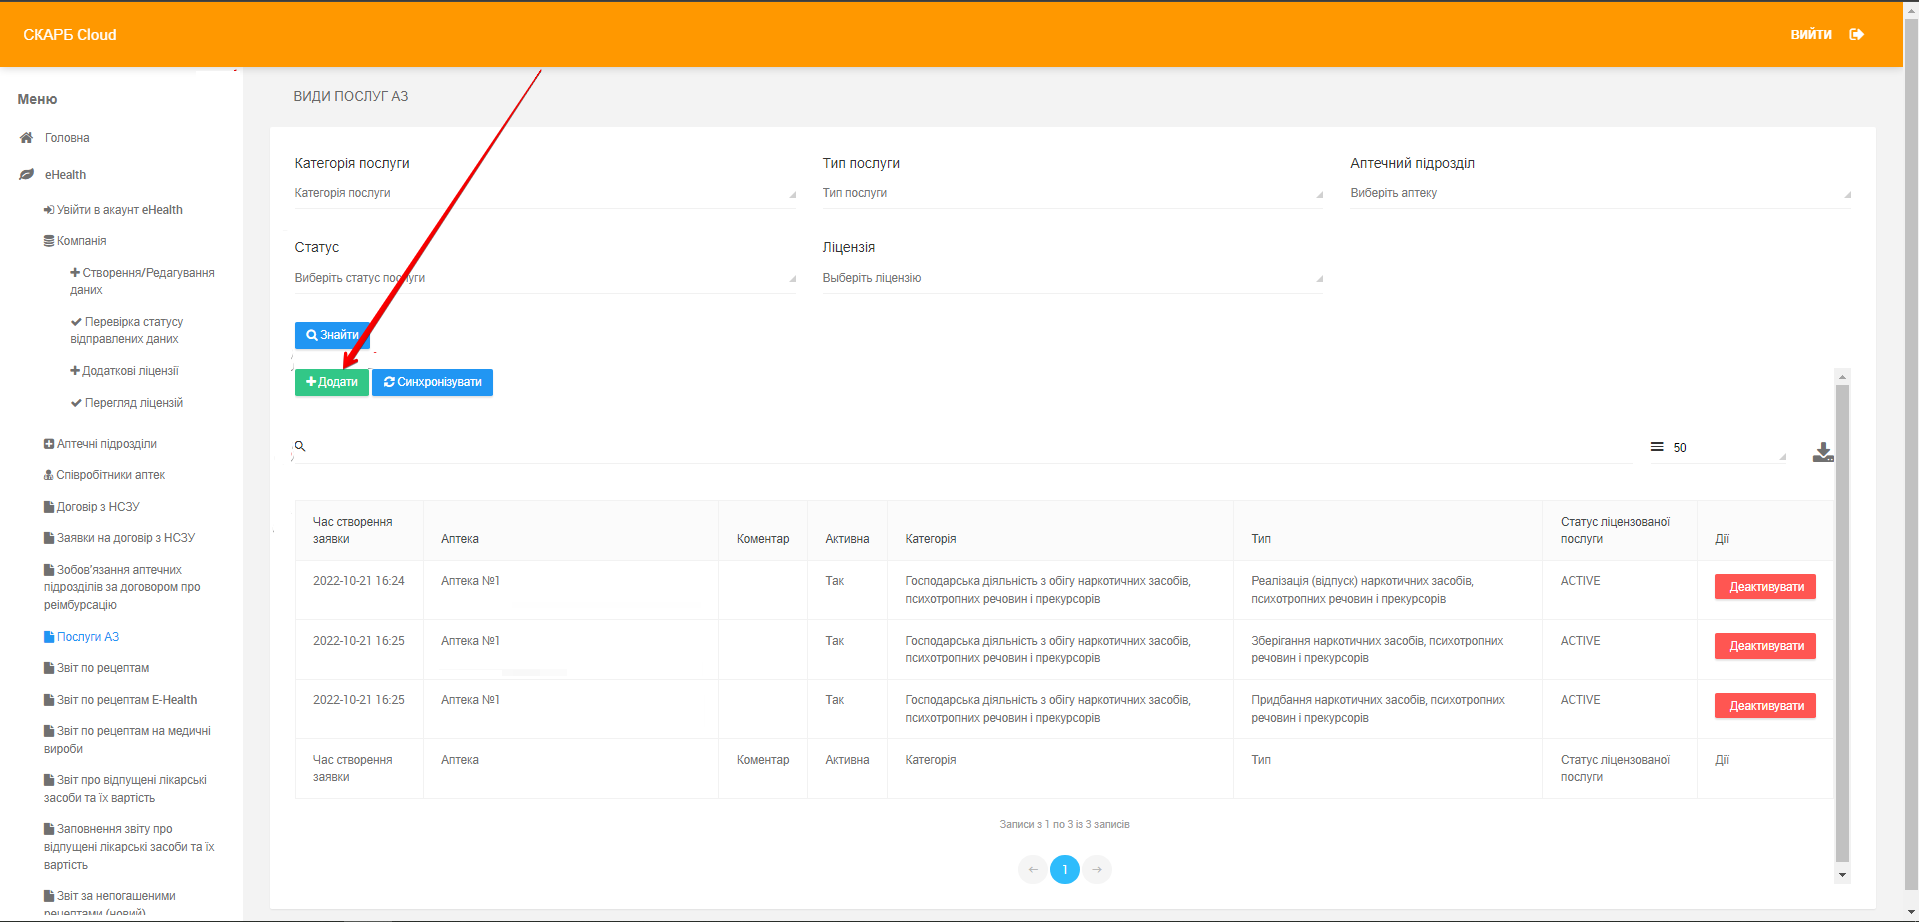
Task: Click the rows-per-page list icon
Action: [1657, 447]
